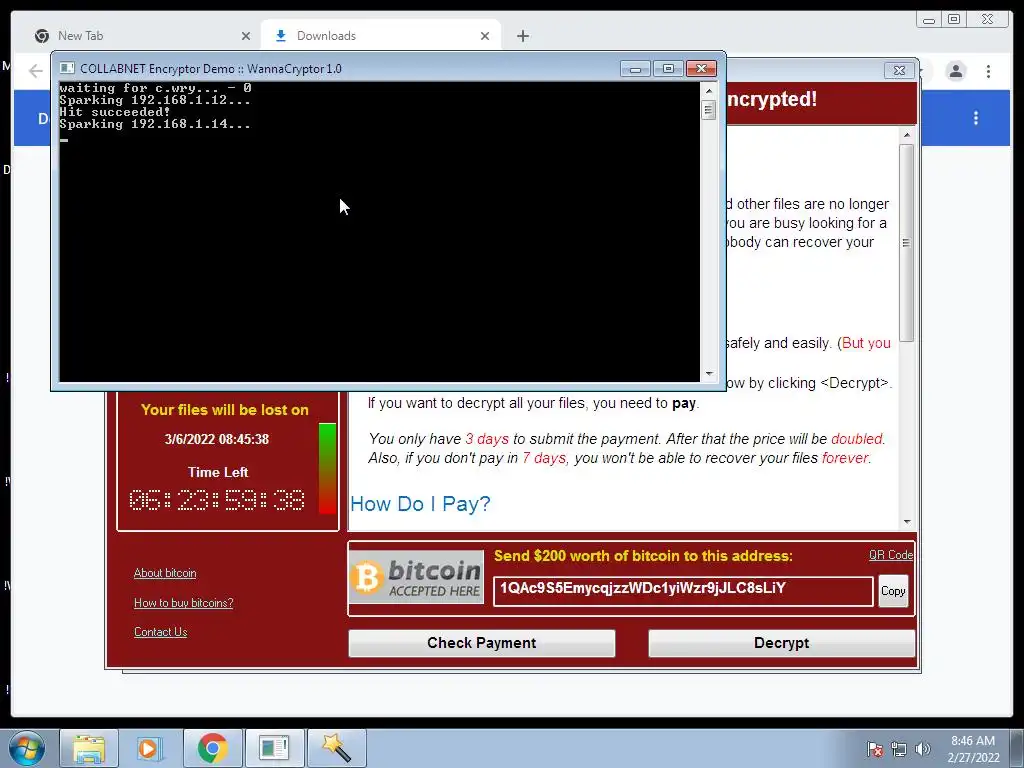Switch to Chrome in the taskbar
Screen dimensions: 1024x768
(212, 748)
